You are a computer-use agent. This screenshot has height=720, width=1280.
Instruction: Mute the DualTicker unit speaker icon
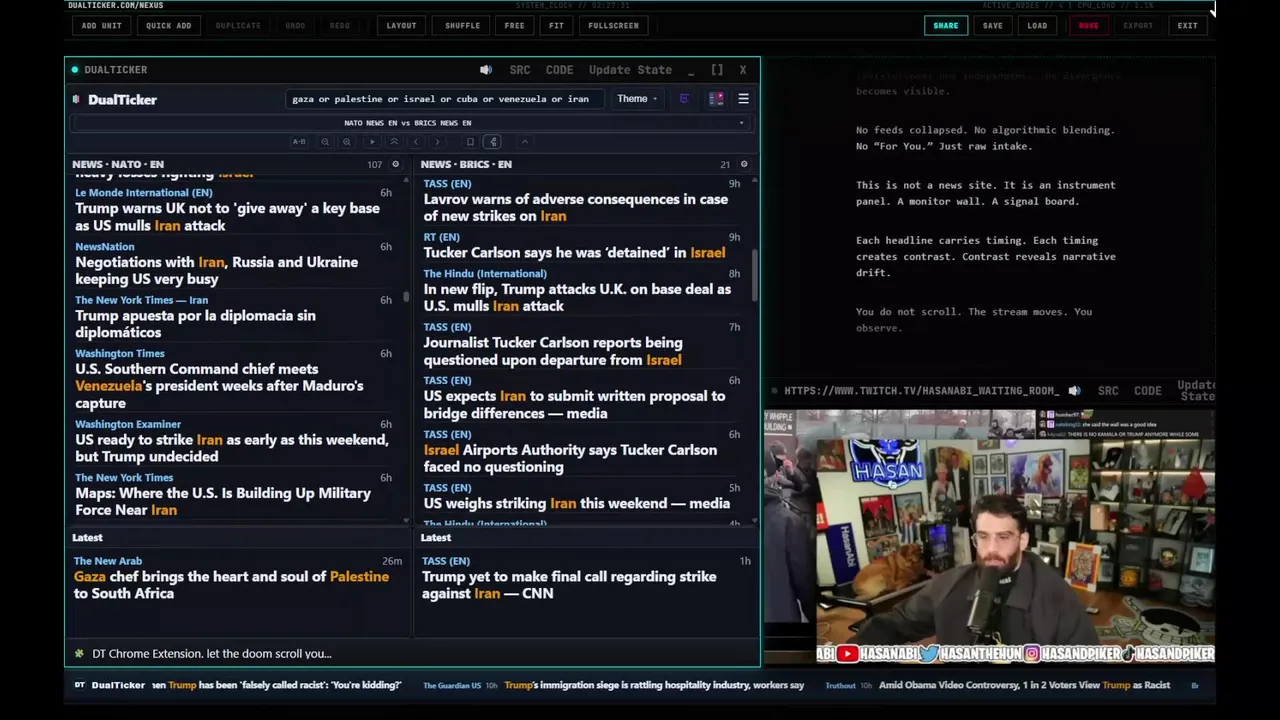point(486,70)
